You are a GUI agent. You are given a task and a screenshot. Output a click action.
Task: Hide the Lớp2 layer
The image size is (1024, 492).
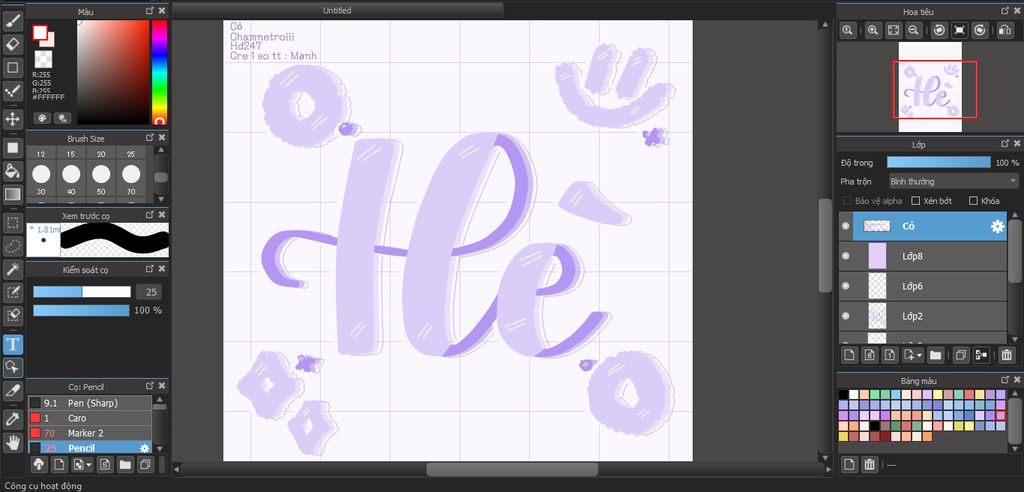point(846,316)
